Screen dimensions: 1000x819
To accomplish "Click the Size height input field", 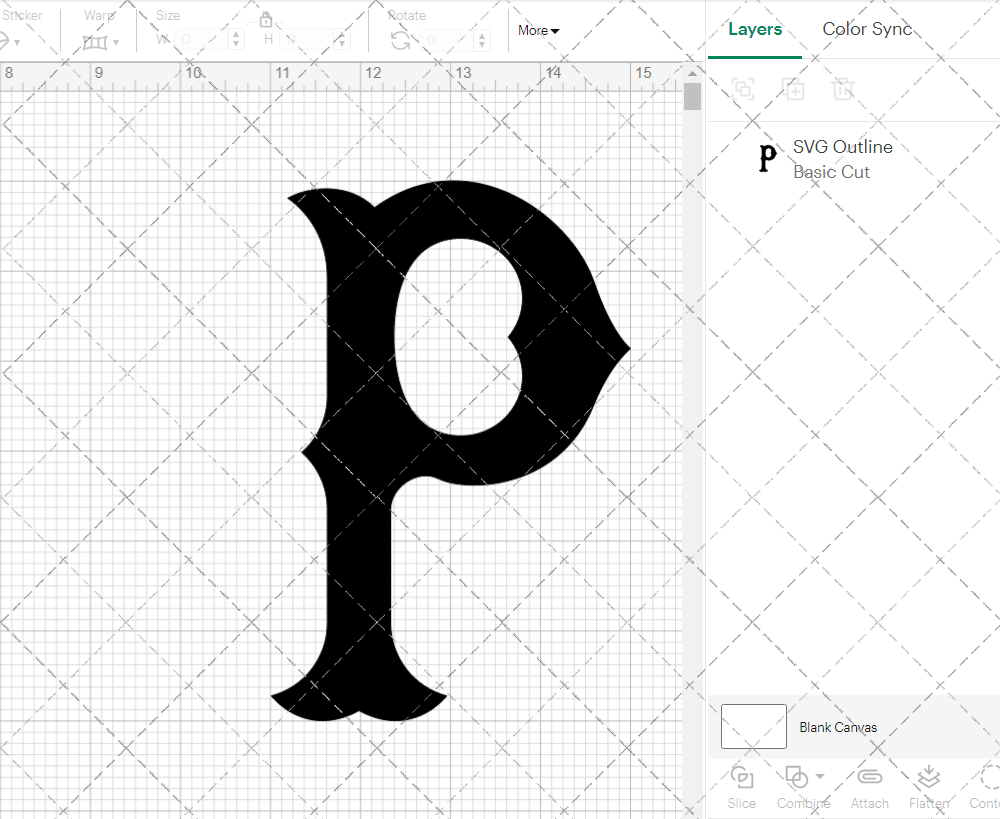I will (305, 40).
